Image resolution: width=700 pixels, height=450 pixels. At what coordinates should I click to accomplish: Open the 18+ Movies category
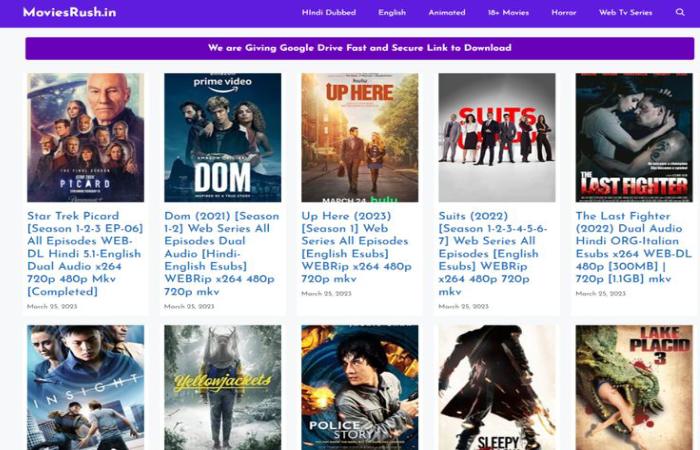click(x=508, y=13)
